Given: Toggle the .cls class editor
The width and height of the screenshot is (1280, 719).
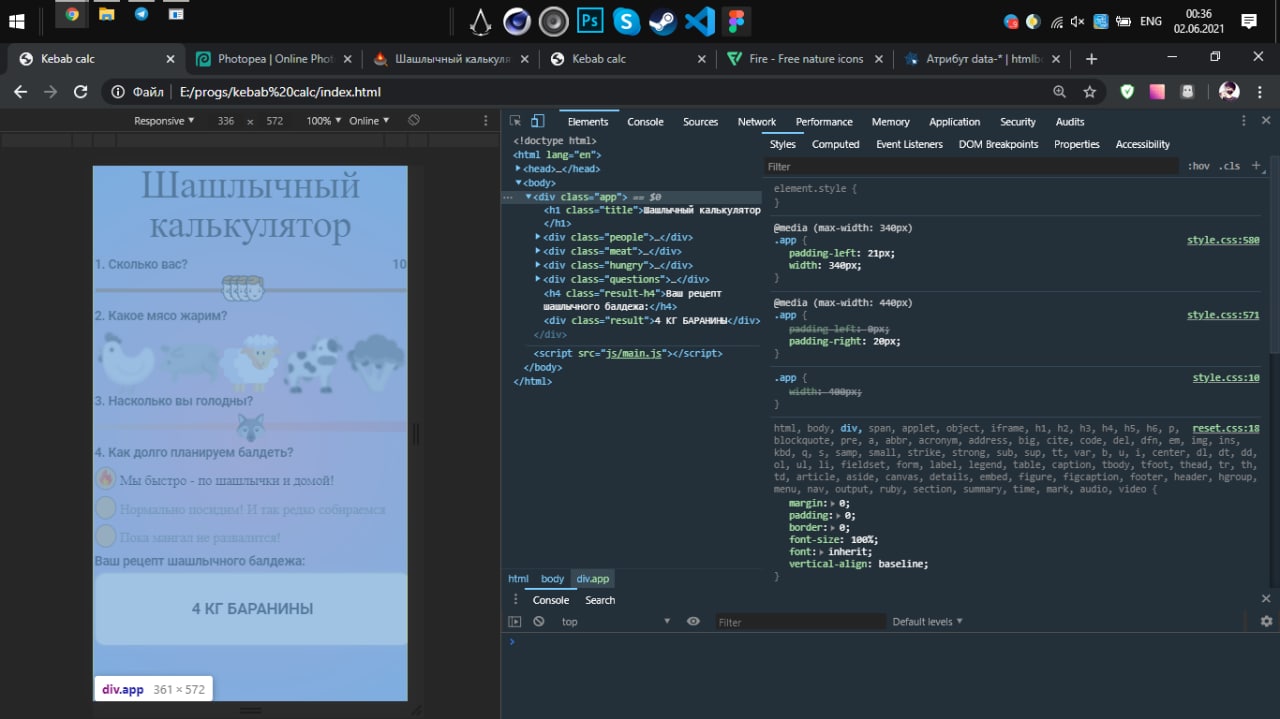Looking at the screenshot, I should click(1229, 166).
